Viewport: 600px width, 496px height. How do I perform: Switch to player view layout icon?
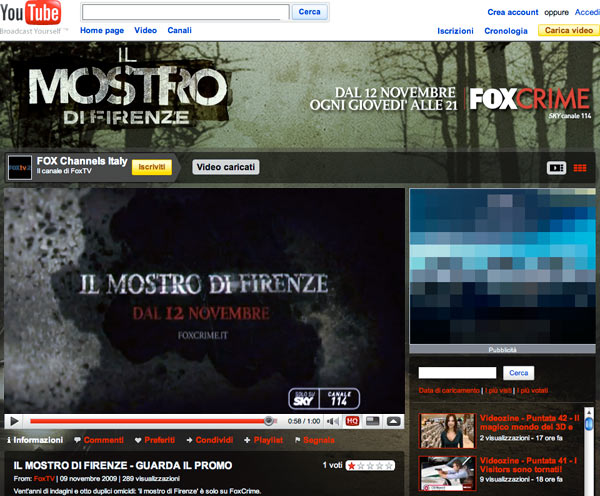pos(556,167)
